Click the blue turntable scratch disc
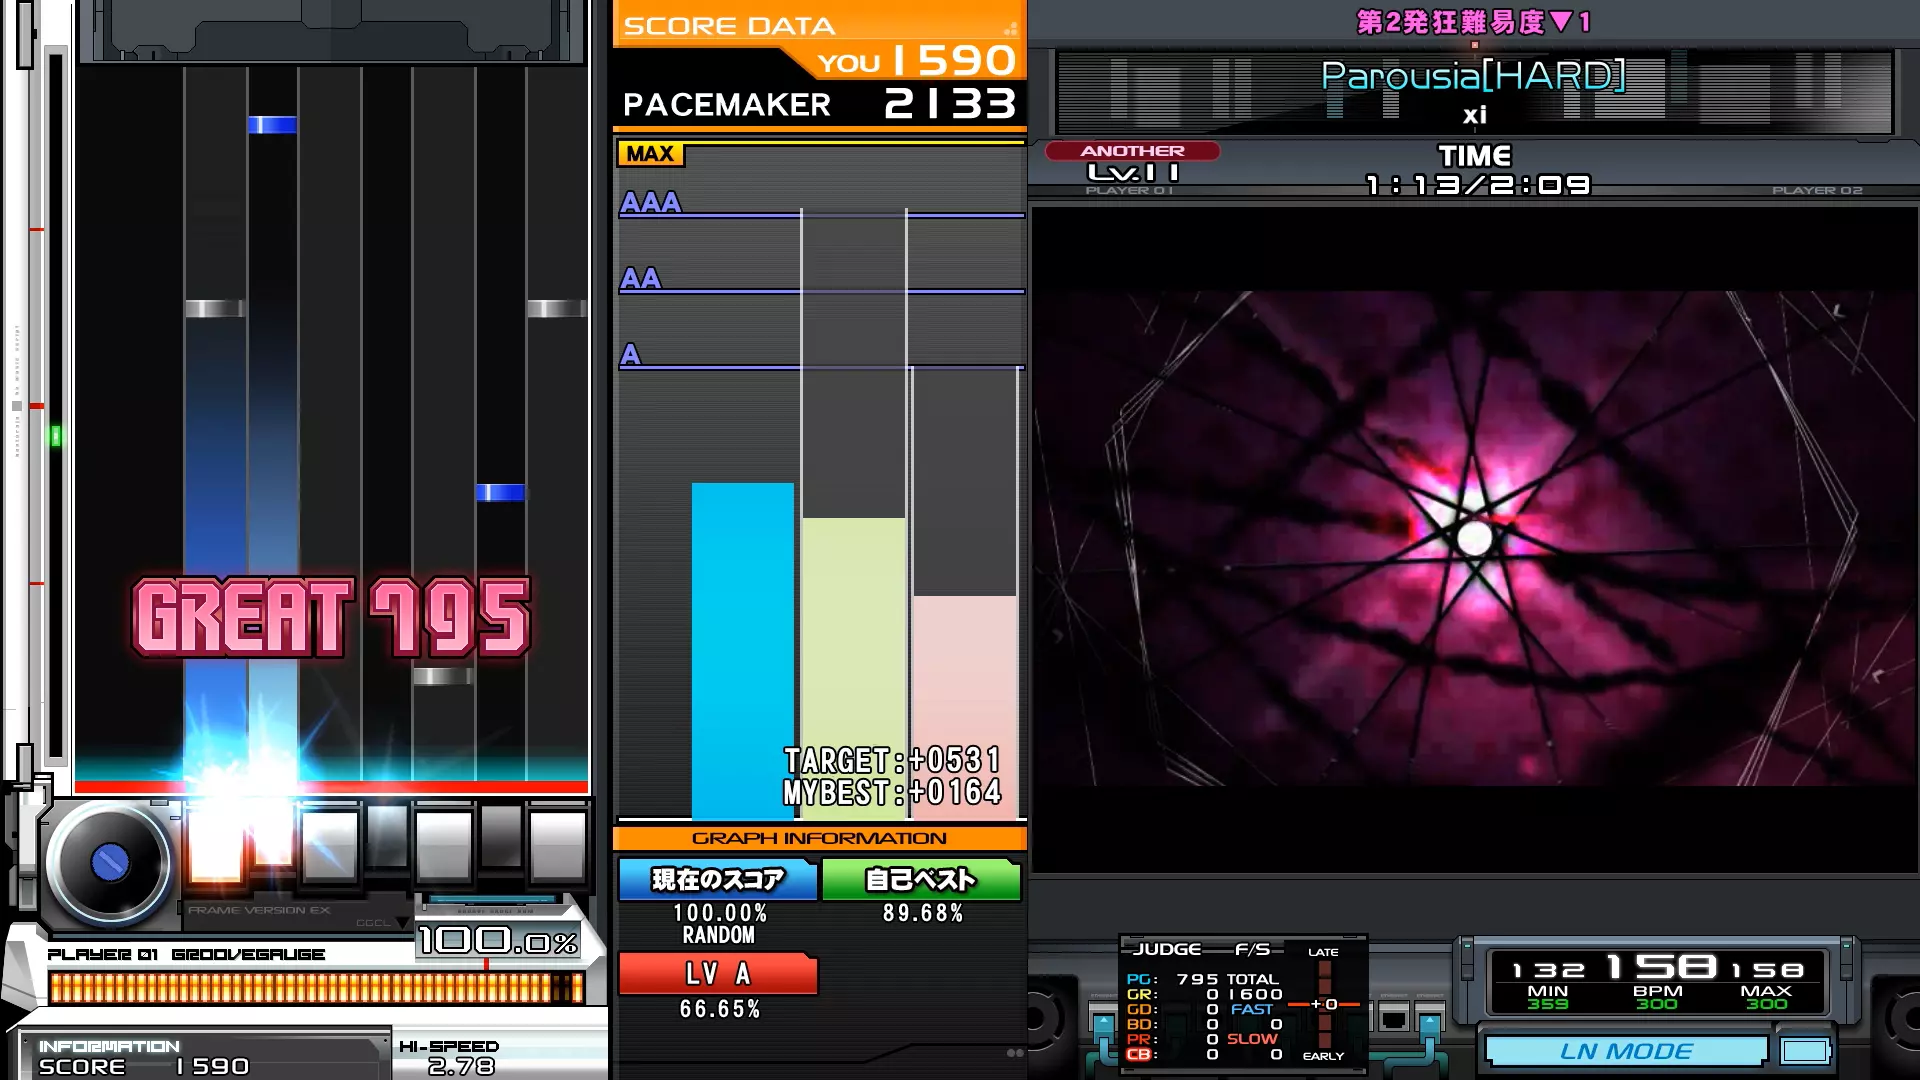1920x1080 pixels. [x=109, y=861]
